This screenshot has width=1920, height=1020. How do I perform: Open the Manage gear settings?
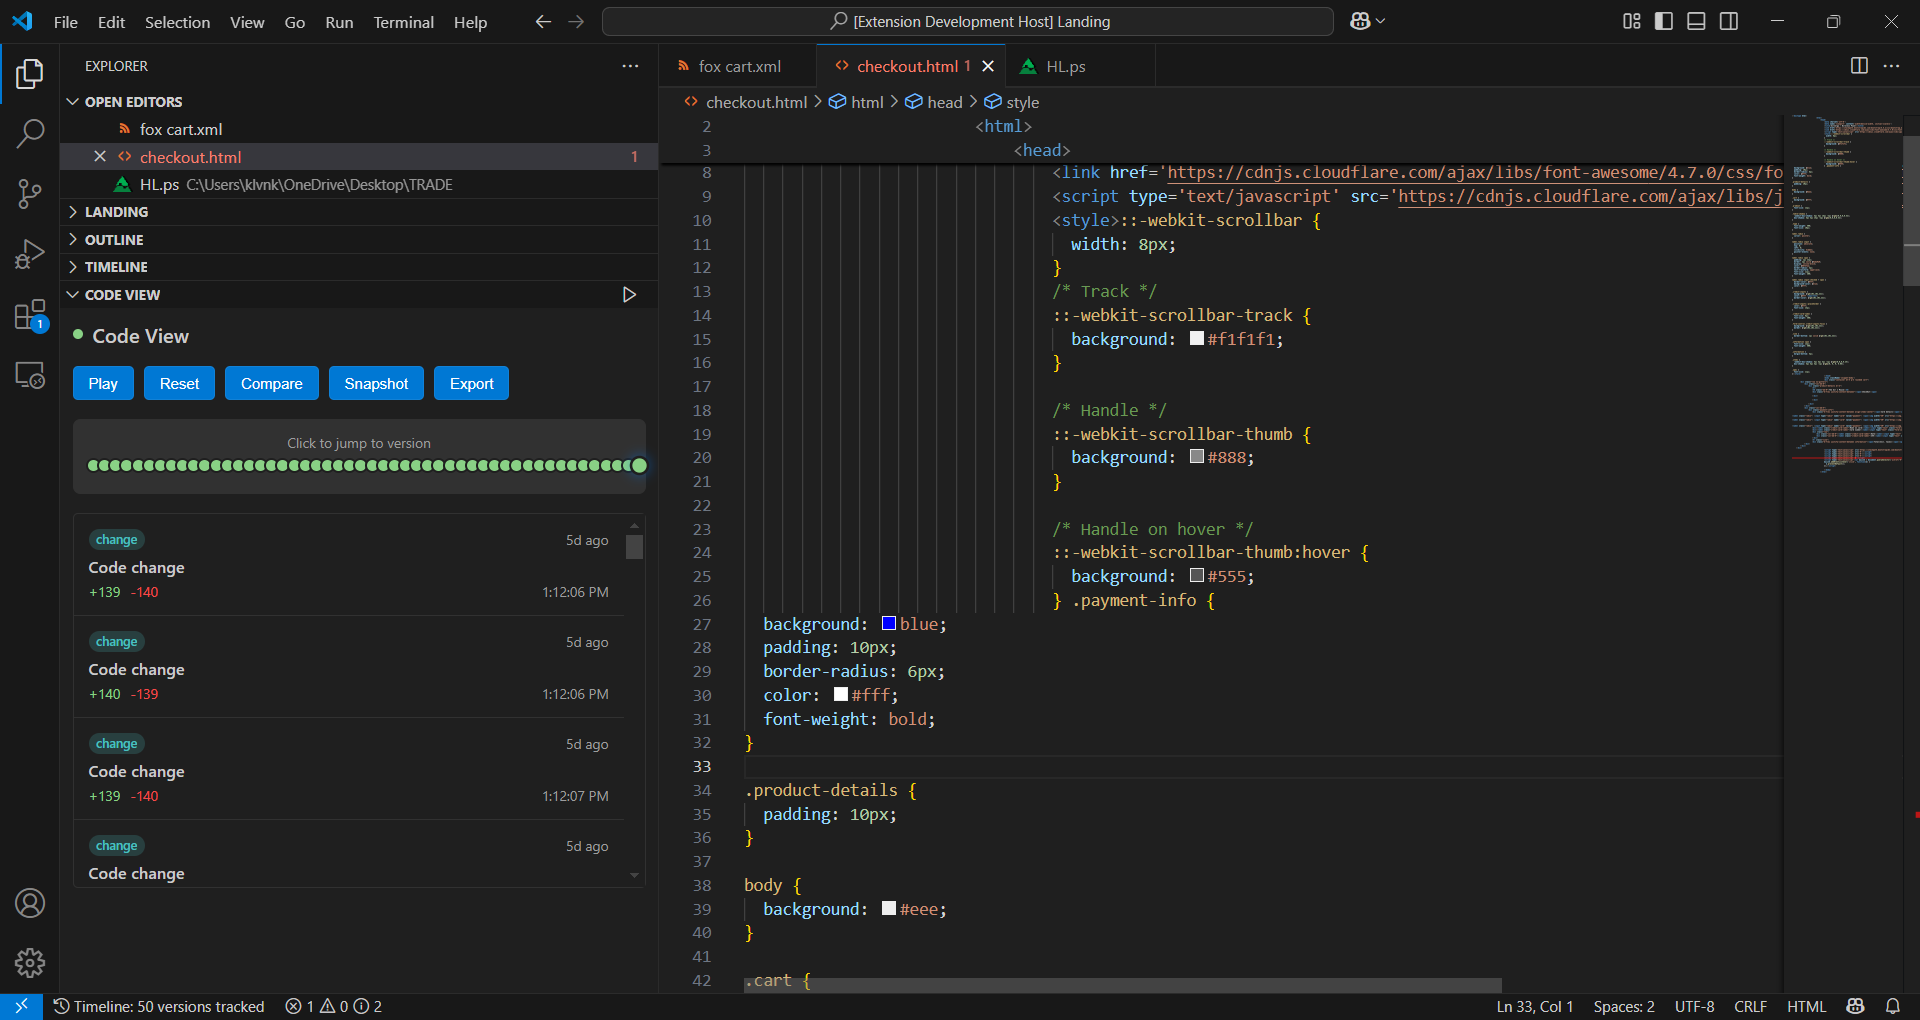click(30, 962)
